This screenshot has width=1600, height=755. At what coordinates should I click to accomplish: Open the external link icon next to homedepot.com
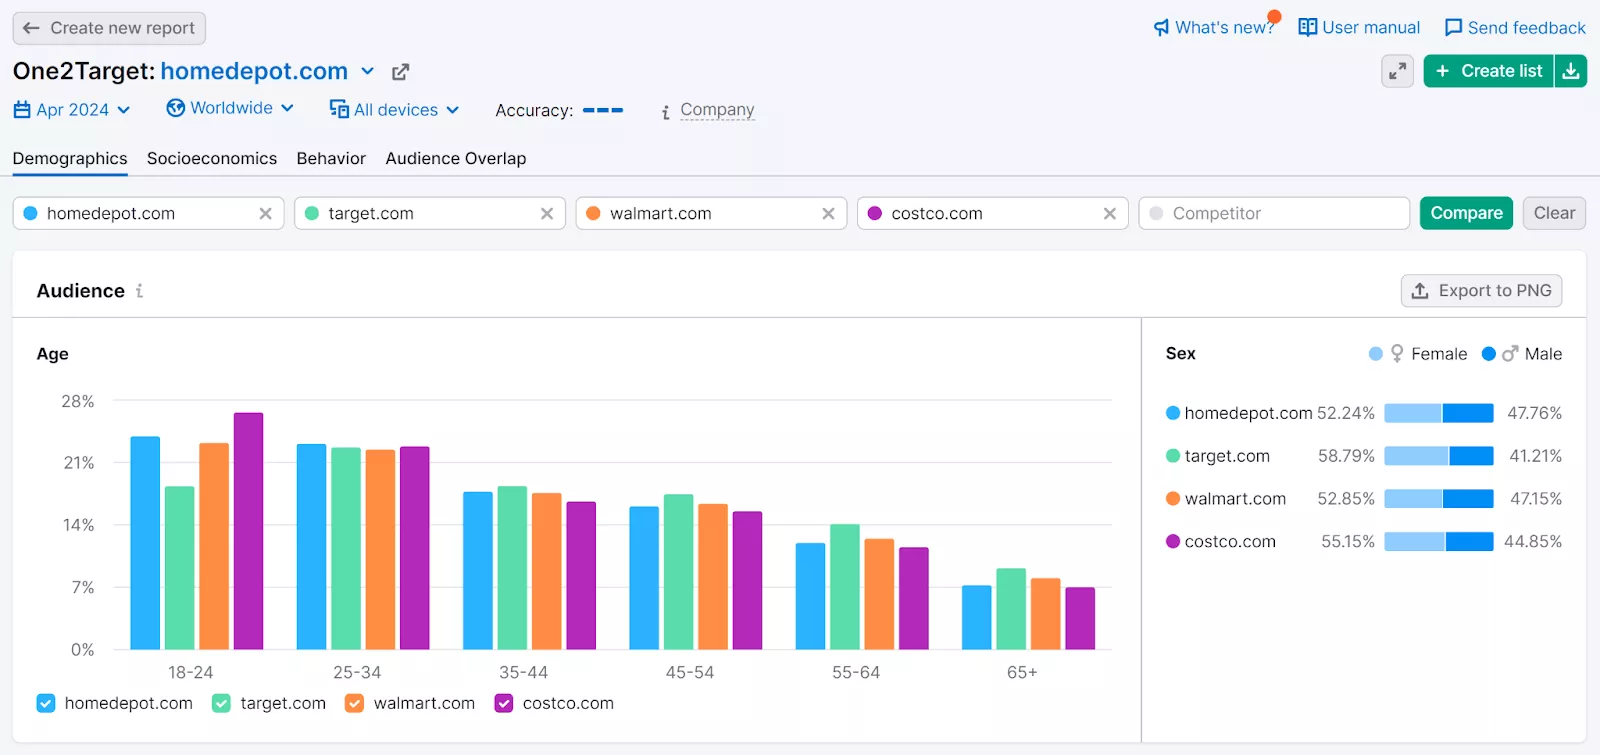pos(401,72)
